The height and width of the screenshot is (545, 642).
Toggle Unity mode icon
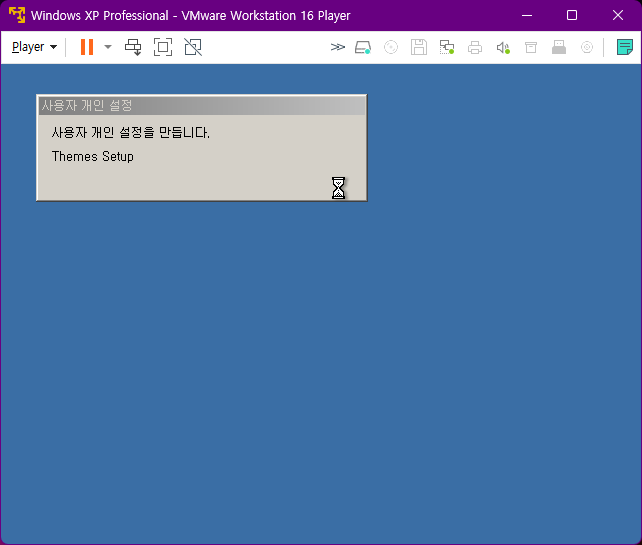[193, 47]
